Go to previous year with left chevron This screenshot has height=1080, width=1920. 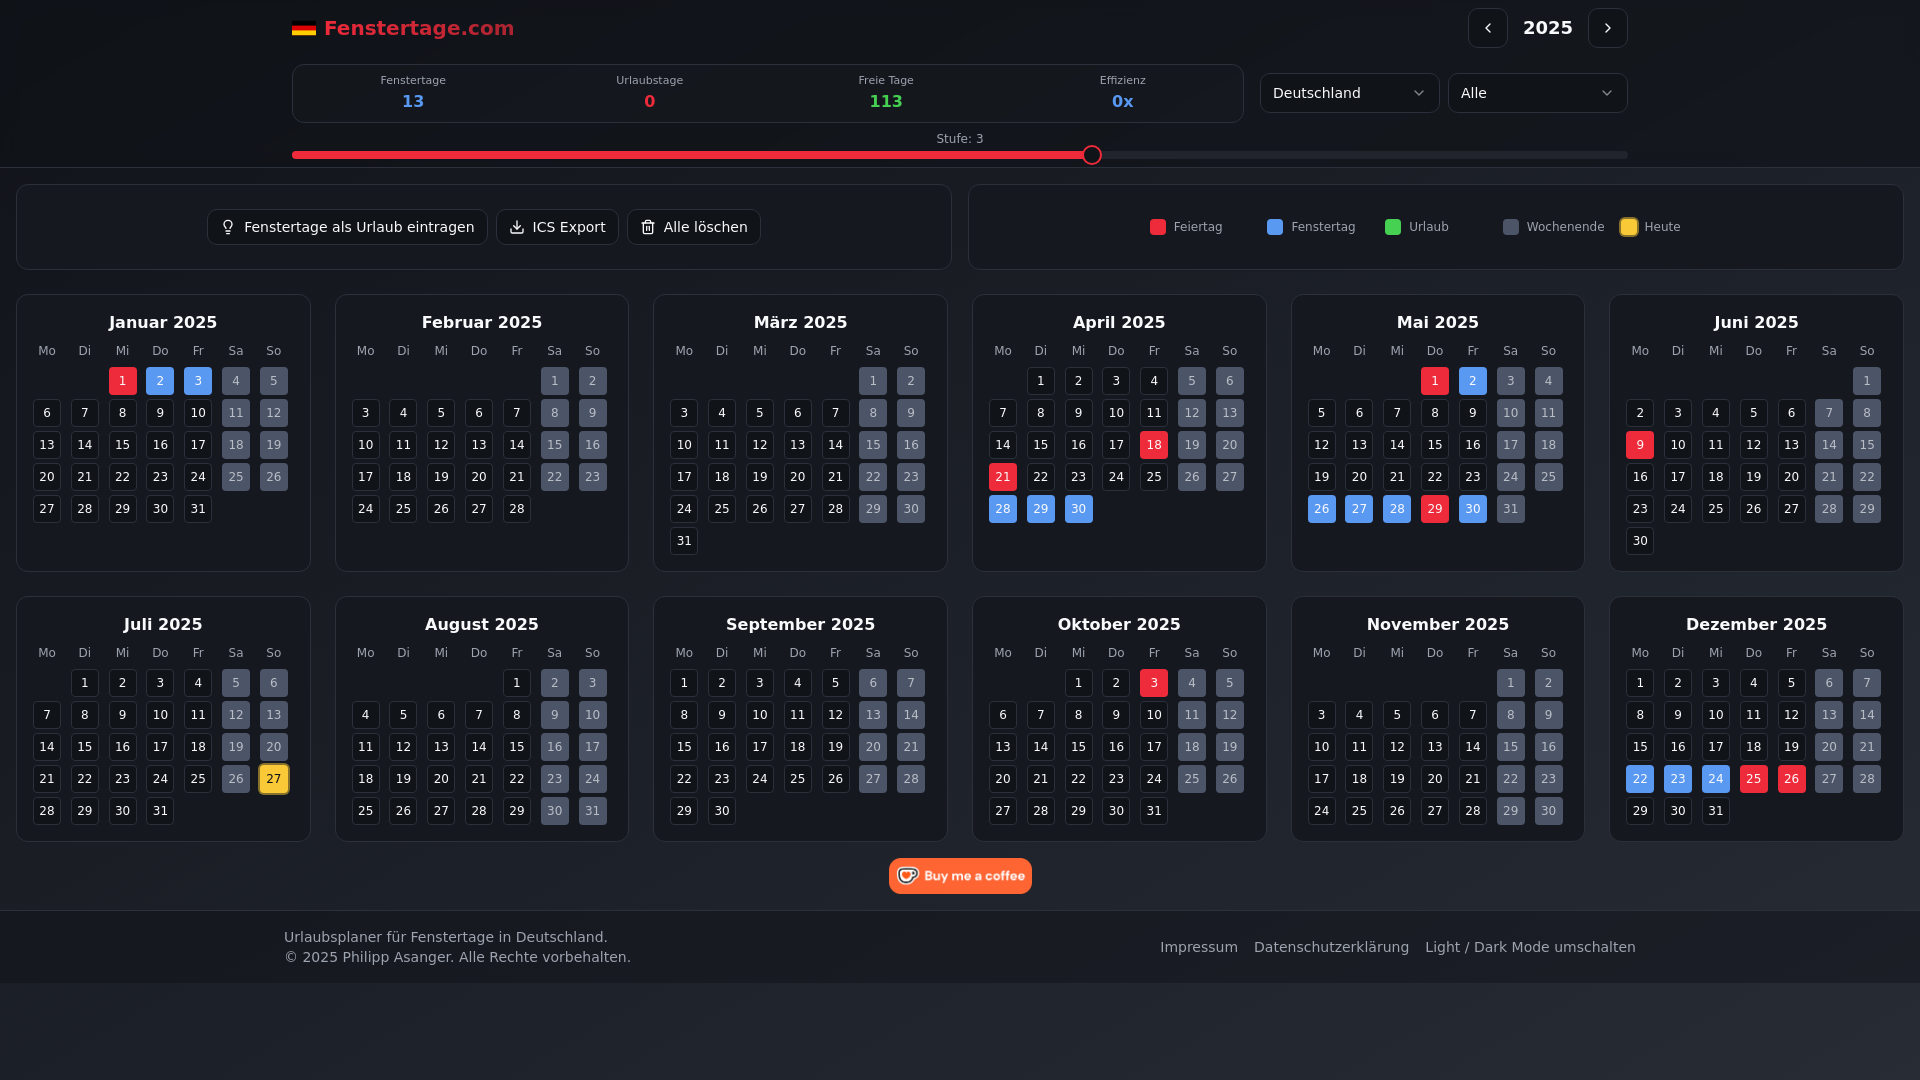1487,28
